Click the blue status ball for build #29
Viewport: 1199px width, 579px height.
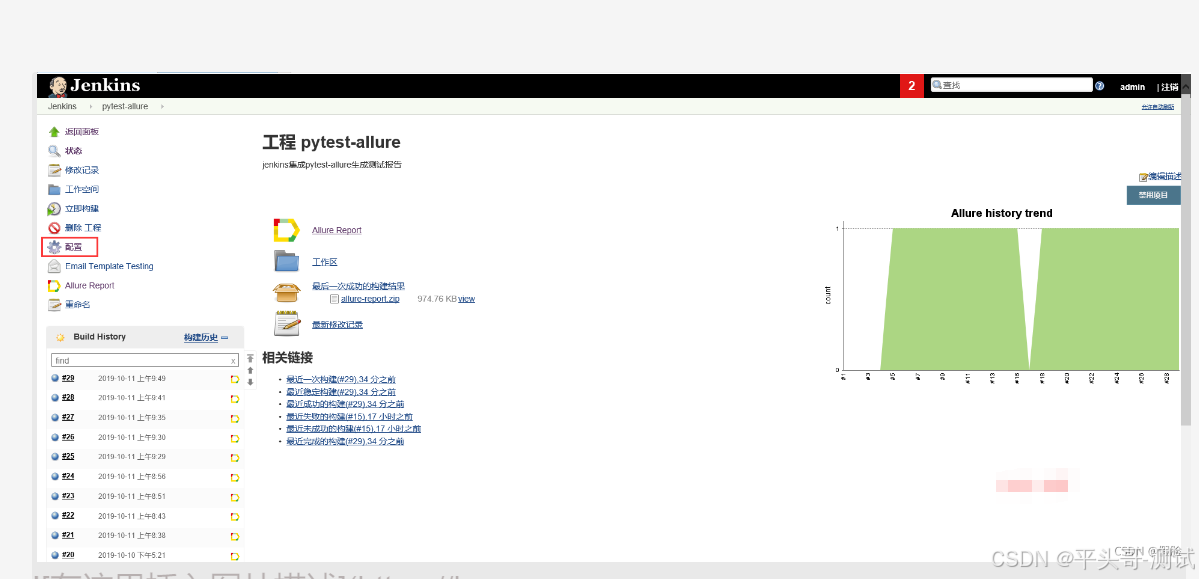tap(55, 378)
